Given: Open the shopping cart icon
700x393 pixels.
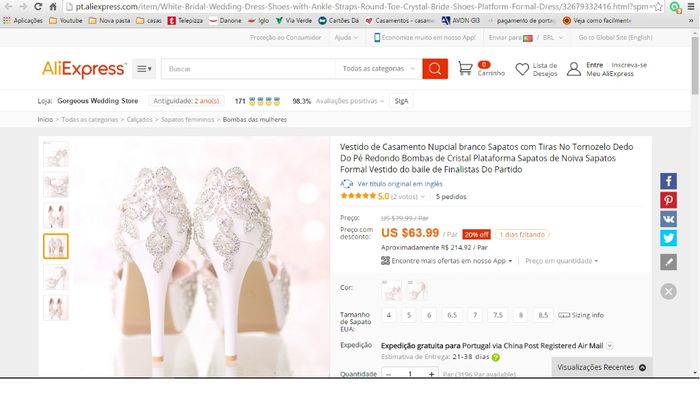Looking at the screenshot, I should click(465, 68).
